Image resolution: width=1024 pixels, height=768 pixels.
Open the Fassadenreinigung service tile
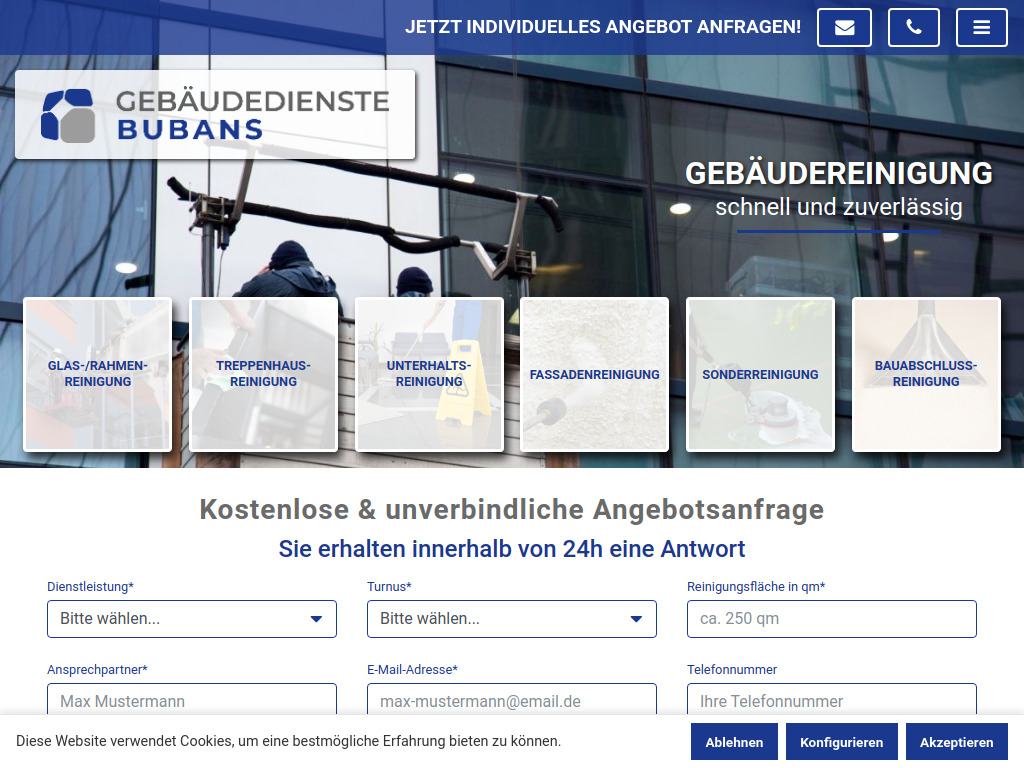(x=594, y=374)
